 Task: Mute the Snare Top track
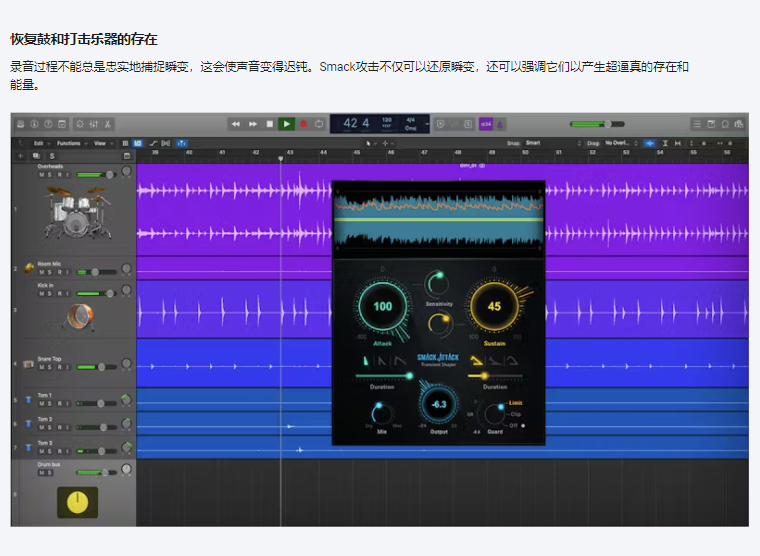click(x=42, y=367)
